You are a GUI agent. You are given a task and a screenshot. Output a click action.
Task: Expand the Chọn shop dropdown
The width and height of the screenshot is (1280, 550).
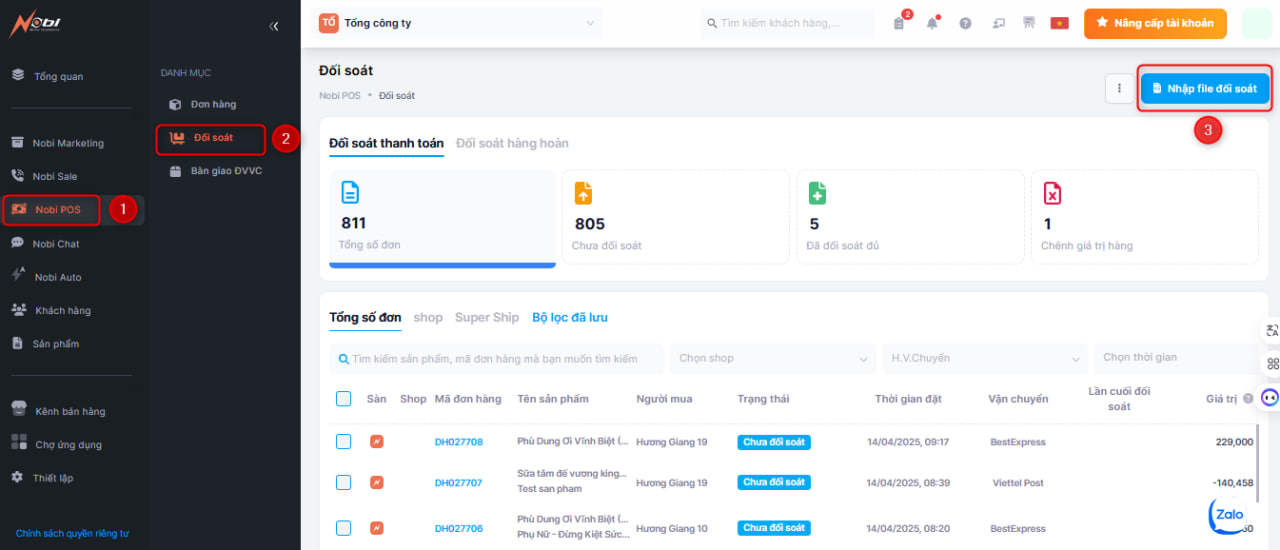click(x=773, y=358)
